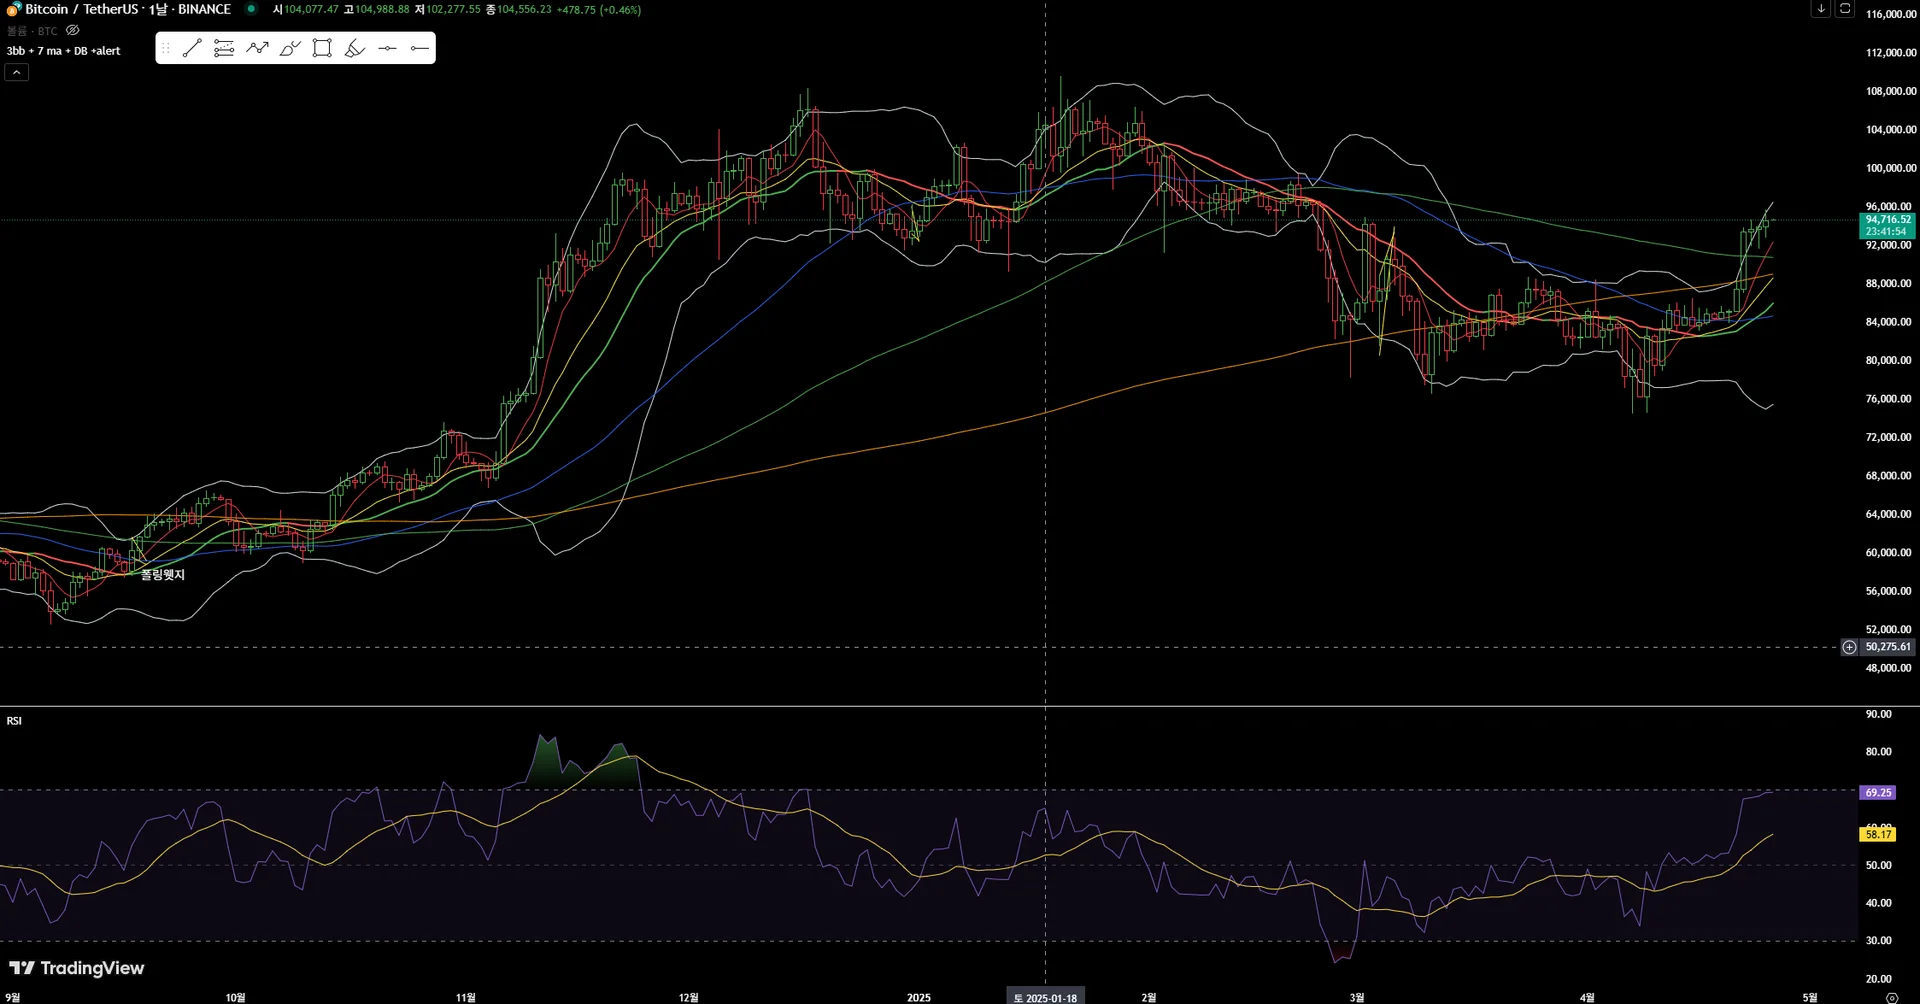Click the 116,000.00 price axis label
Screen dimensions: 1920x1004
[1891, 14]
